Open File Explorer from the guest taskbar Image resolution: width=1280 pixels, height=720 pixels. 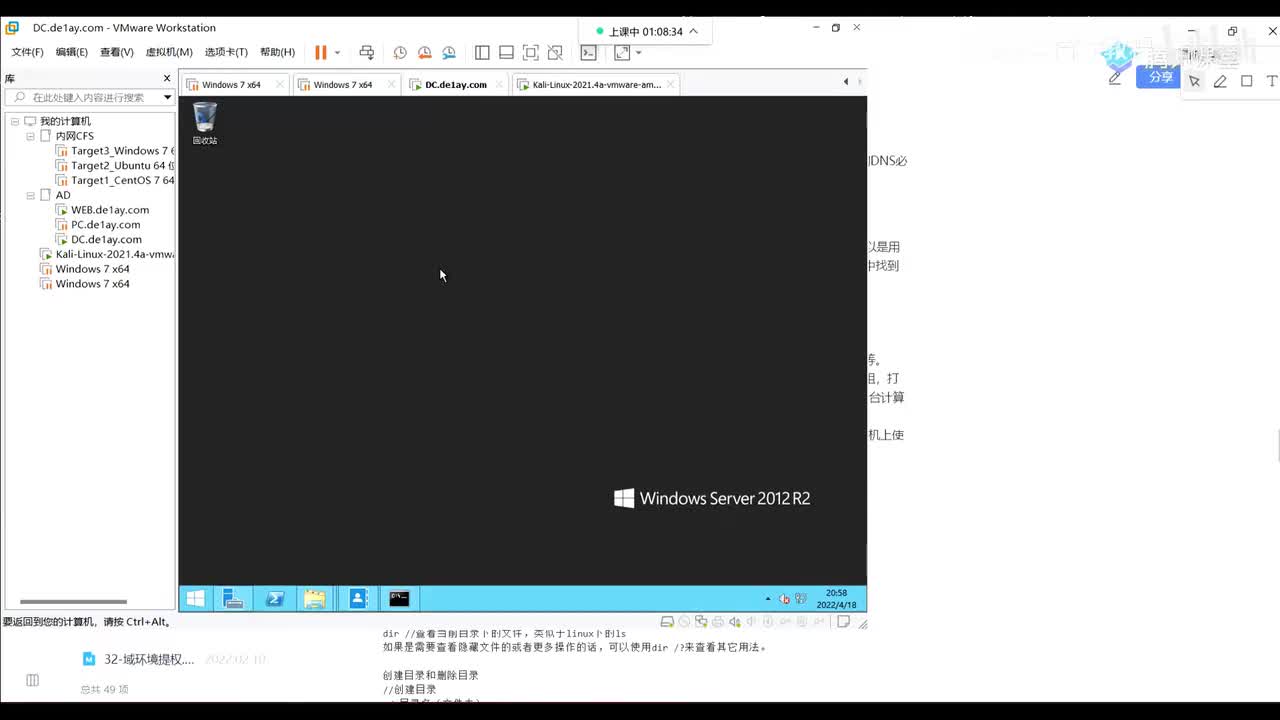[315, 599]
